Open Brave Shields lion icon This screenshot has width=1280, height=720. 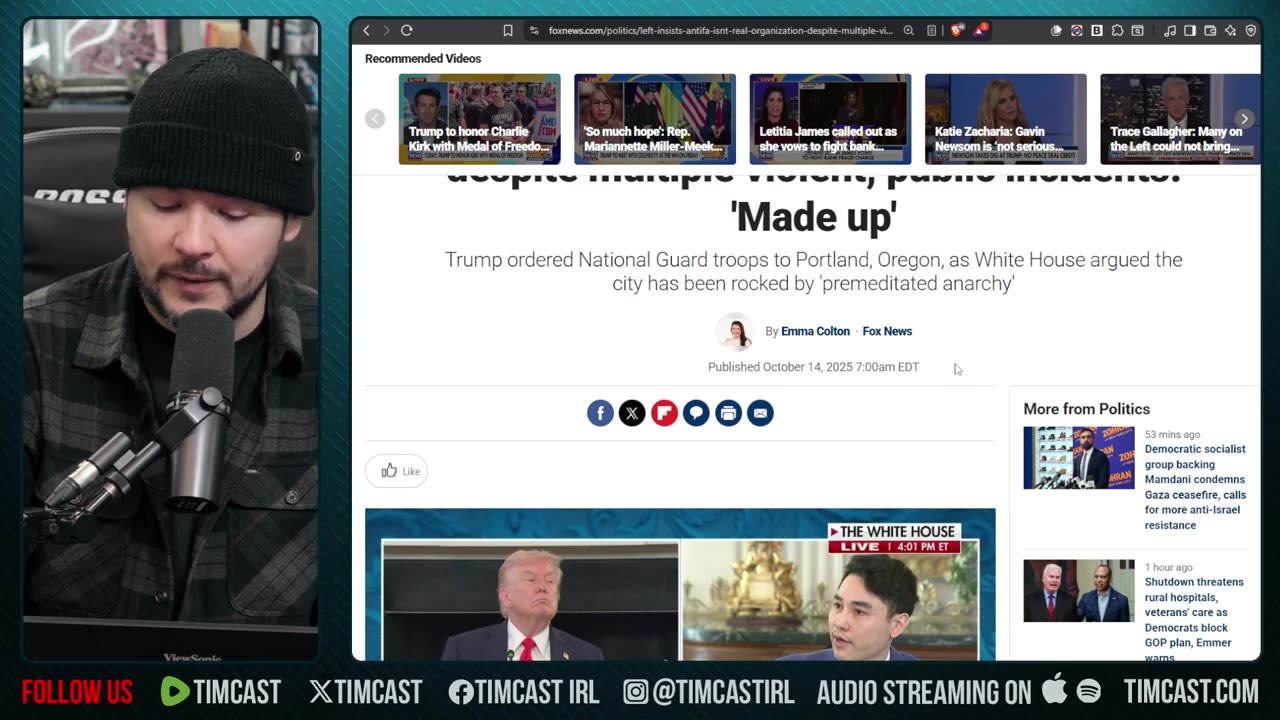tap(956, 31)
